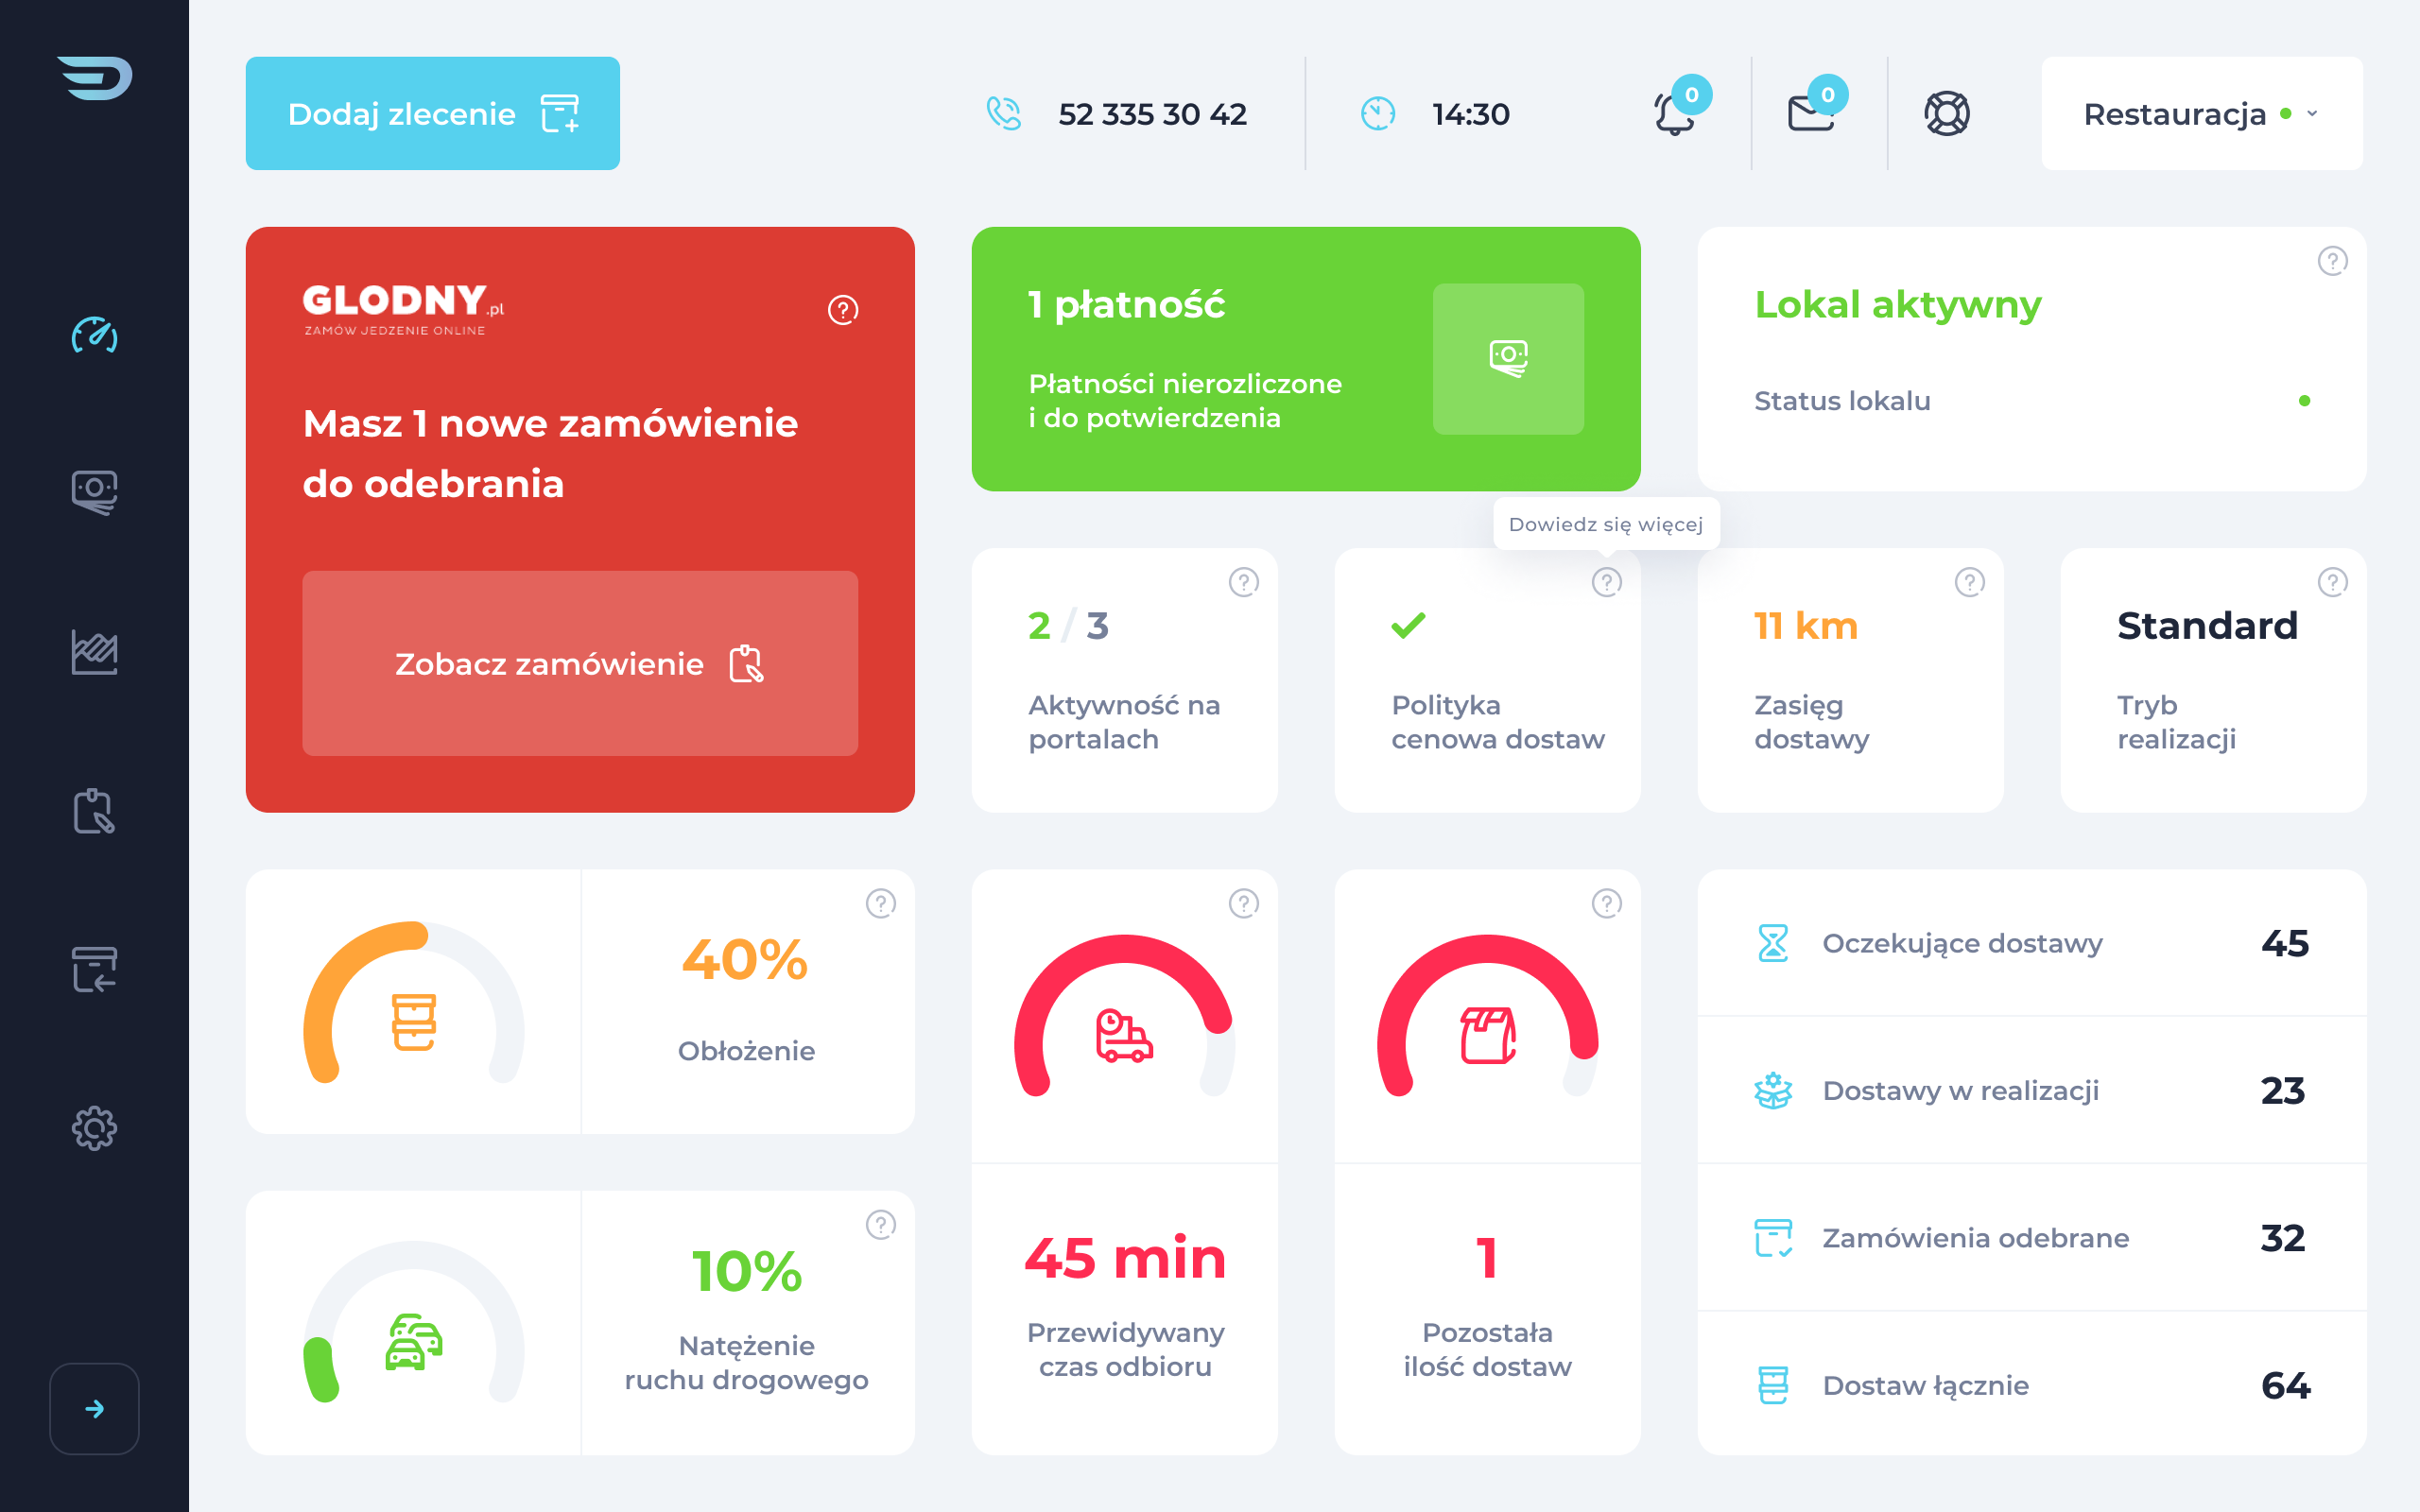Click the Standard tryb realizacji value
Image resolution: width=2420 pixels, height=1512 pixels.
pyautogui.click(x=2208, y=626)
